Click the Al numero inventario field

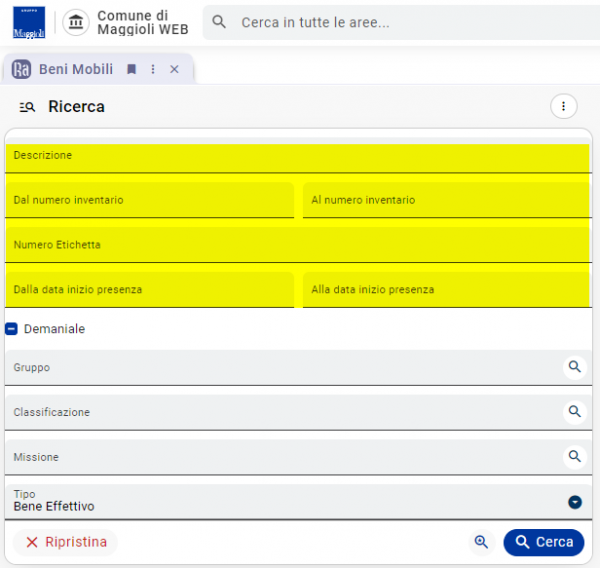447,200
